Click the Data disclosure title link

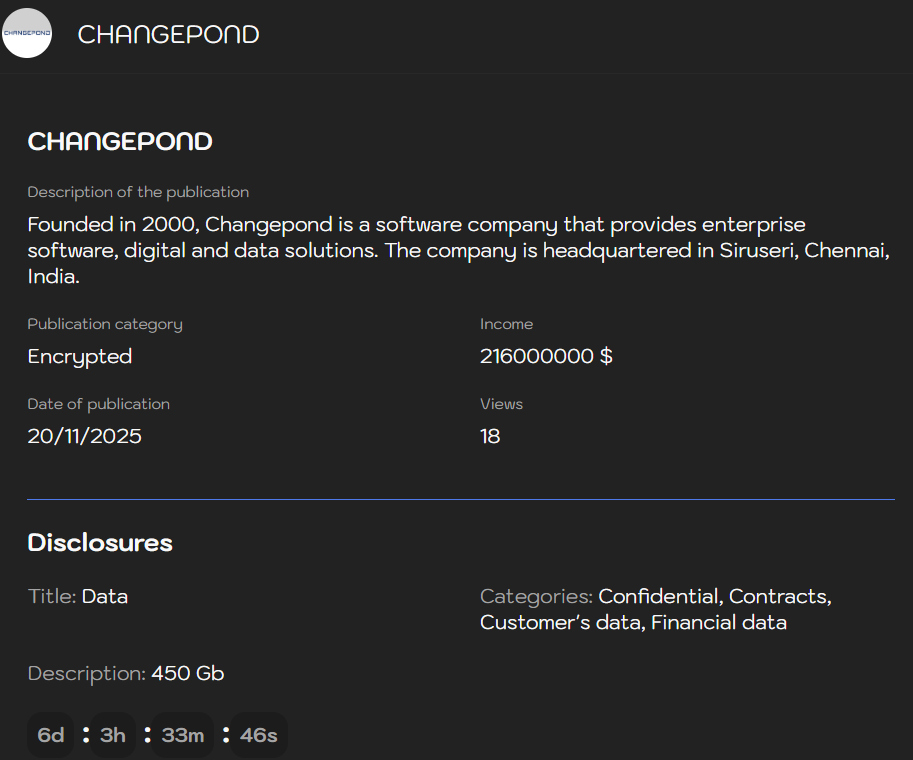[104, 596]
